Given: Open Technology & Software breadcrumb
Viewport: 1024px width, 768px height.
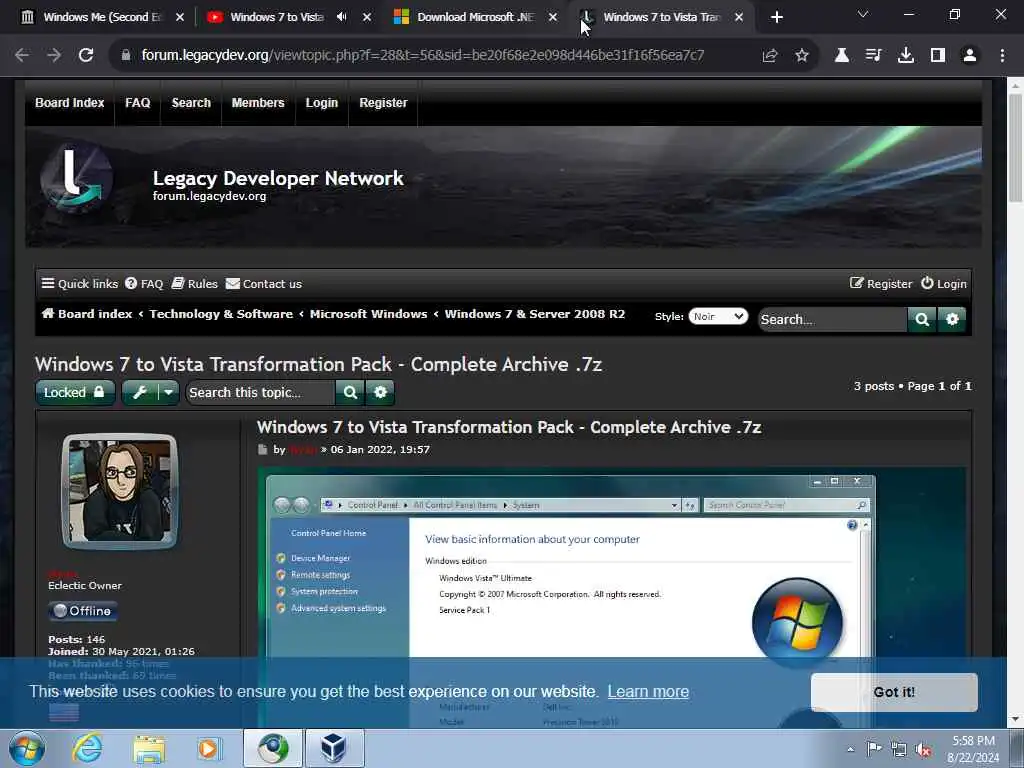Looking at the screenshot, I should pos(221,314).
